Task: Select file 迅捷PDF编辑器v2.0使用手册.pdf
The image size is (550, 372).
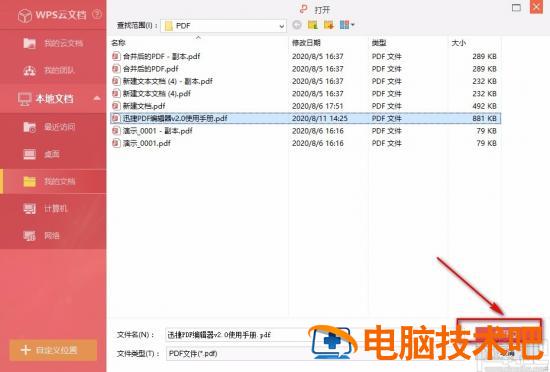Action: tap(175, 119)
